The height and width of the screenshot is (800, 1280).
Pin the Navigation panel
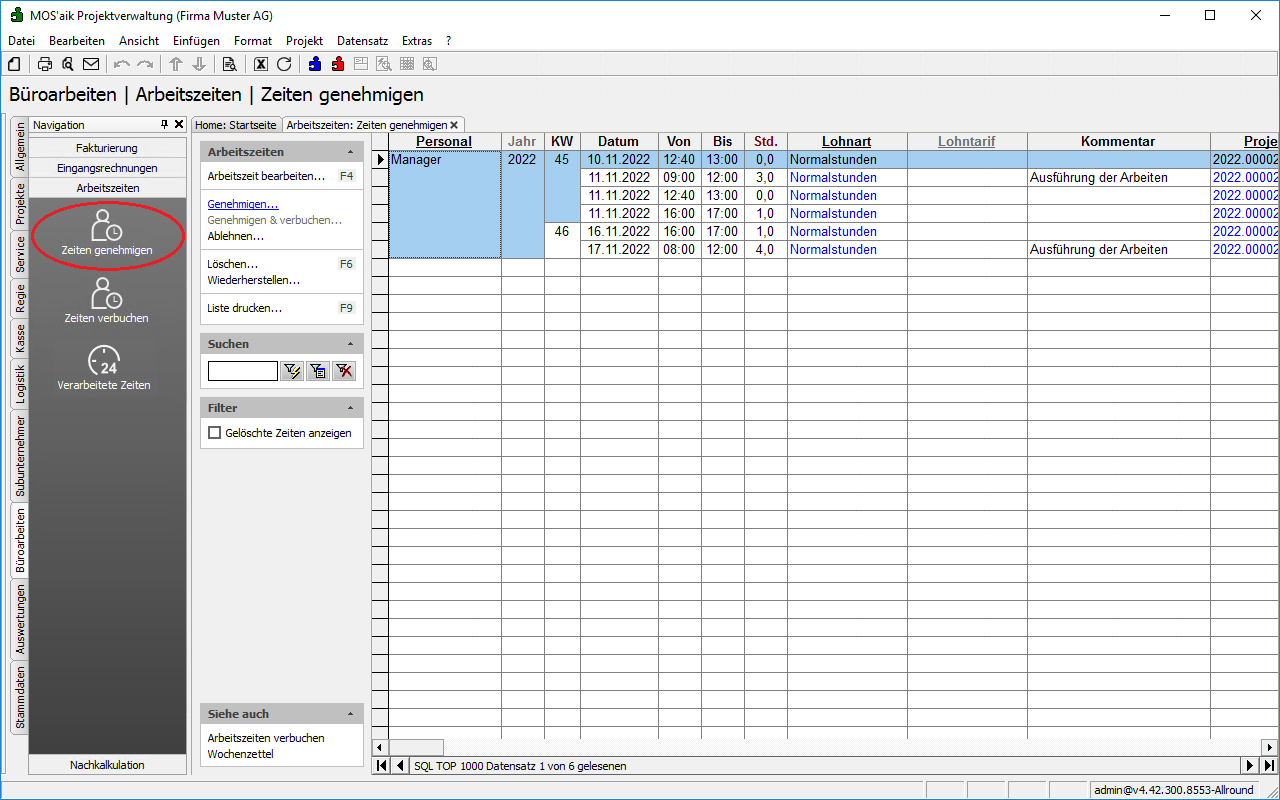pos(165,124)
